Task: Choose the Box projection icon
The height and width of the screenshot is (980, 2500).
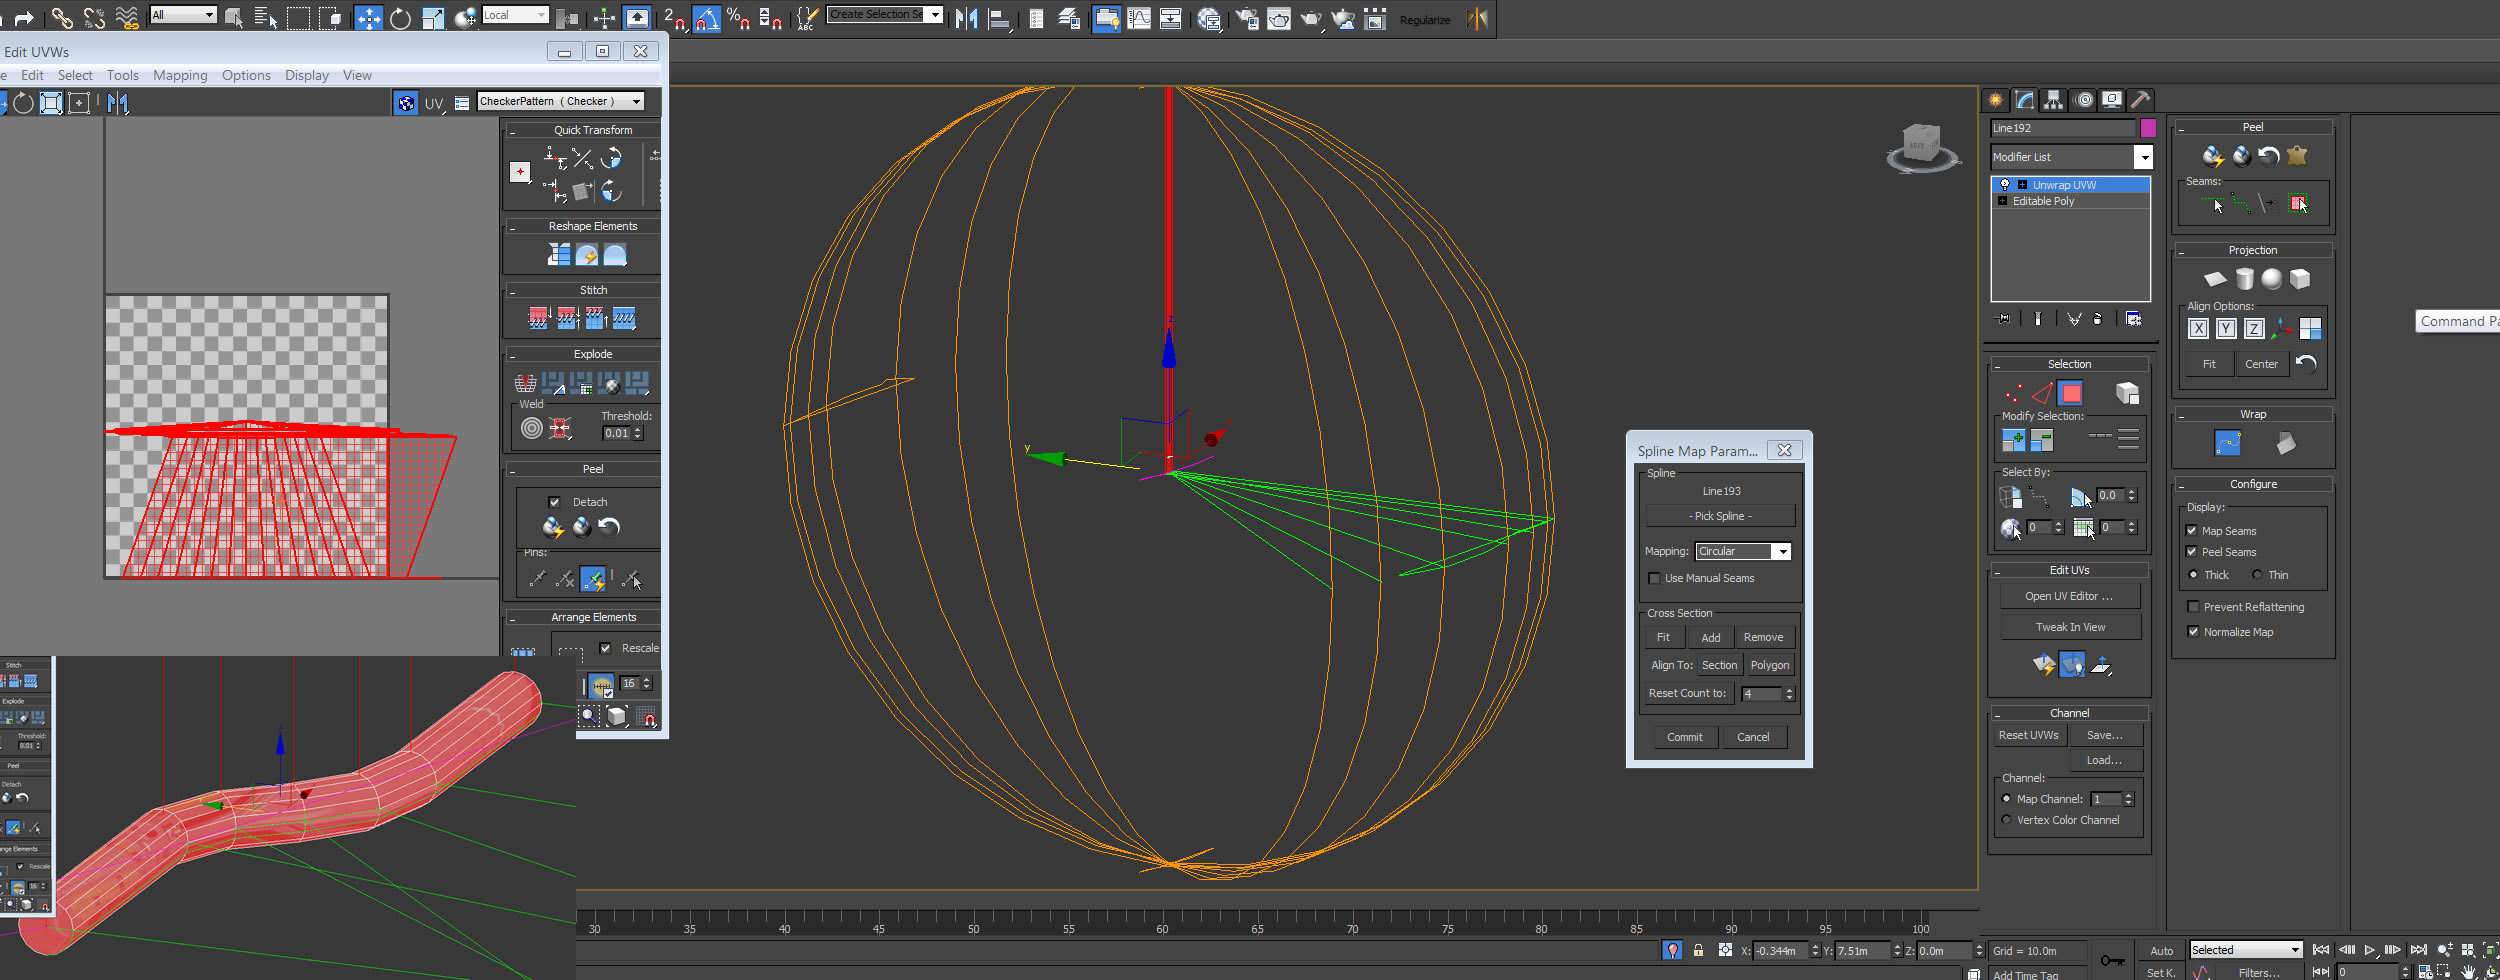Action: (x=2300, y=279)
